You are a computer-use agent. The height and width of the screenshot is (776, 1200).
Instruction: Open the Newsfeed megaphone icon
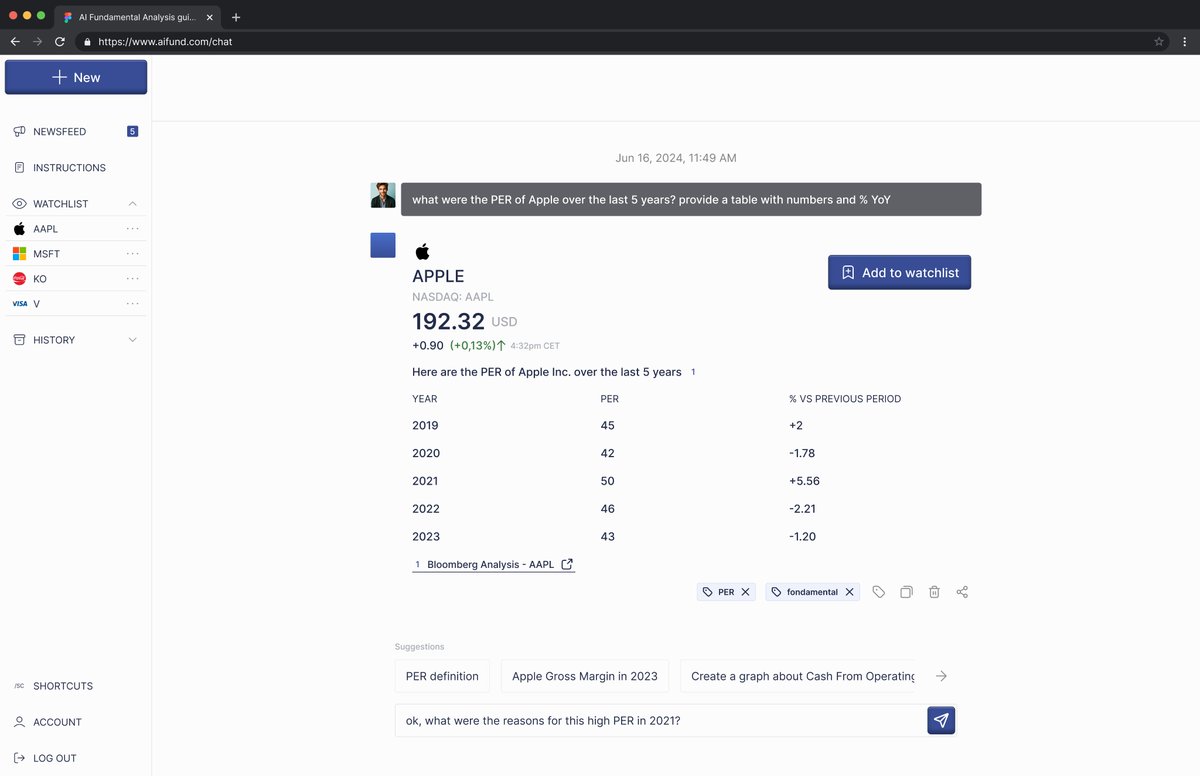coord(19,132)
